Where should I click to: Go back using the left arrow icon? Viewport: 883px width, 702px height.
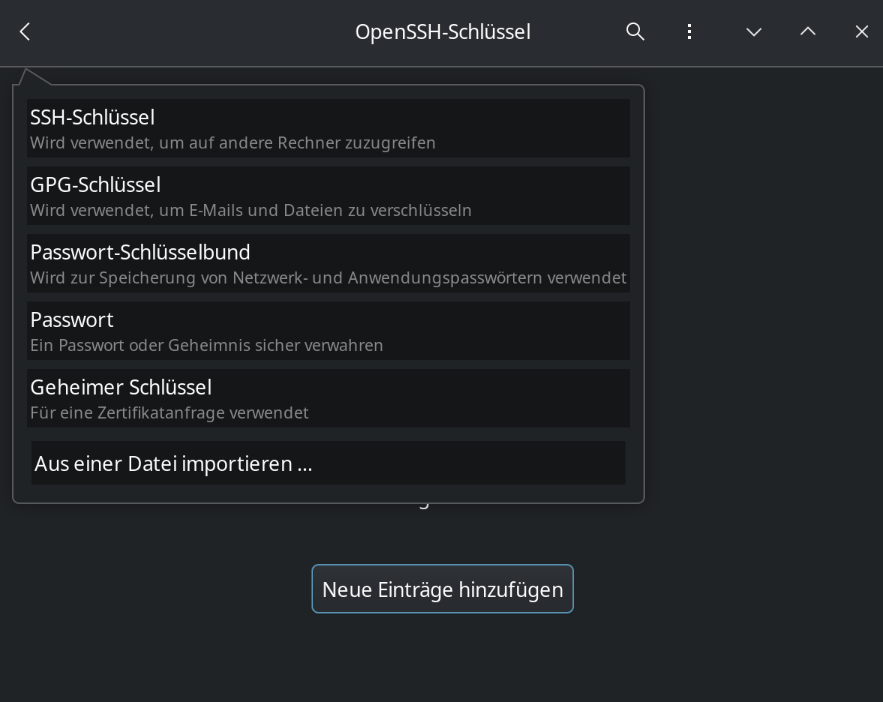(x=25, y=32)
